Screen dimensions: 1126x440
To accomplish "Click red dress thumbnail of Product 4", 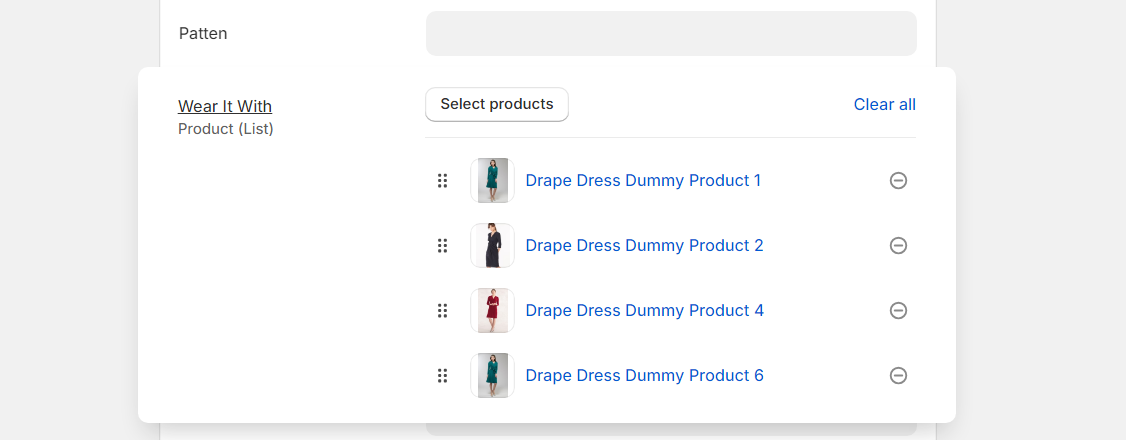I will tap(493, 310).
